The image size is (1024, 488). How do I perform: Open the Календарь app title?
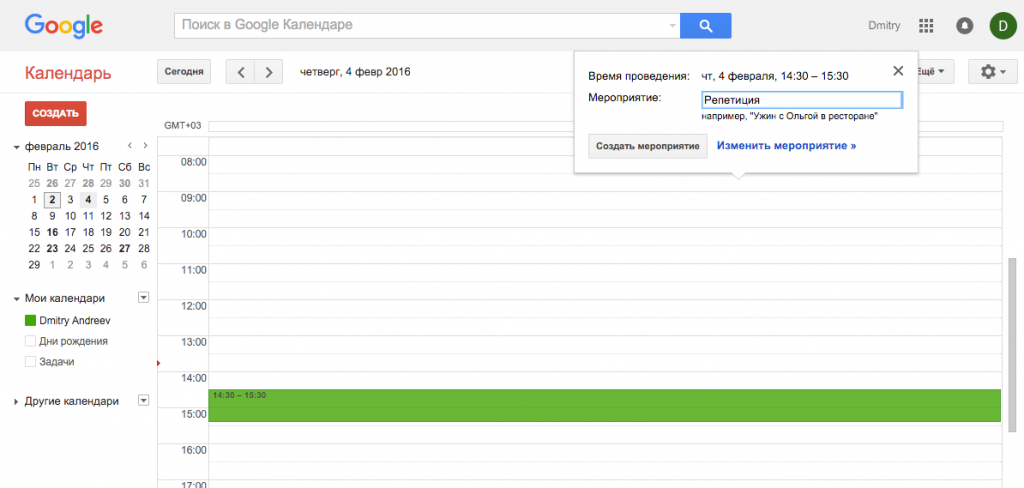pos(68,73)
